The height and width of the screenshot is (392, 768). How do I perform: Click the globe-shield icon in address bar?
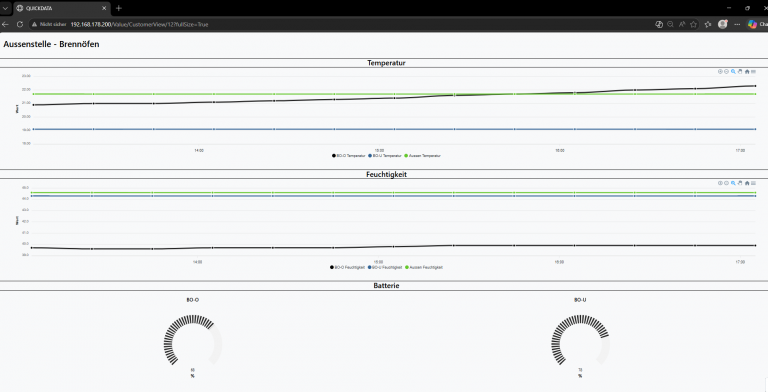(659, 24)
